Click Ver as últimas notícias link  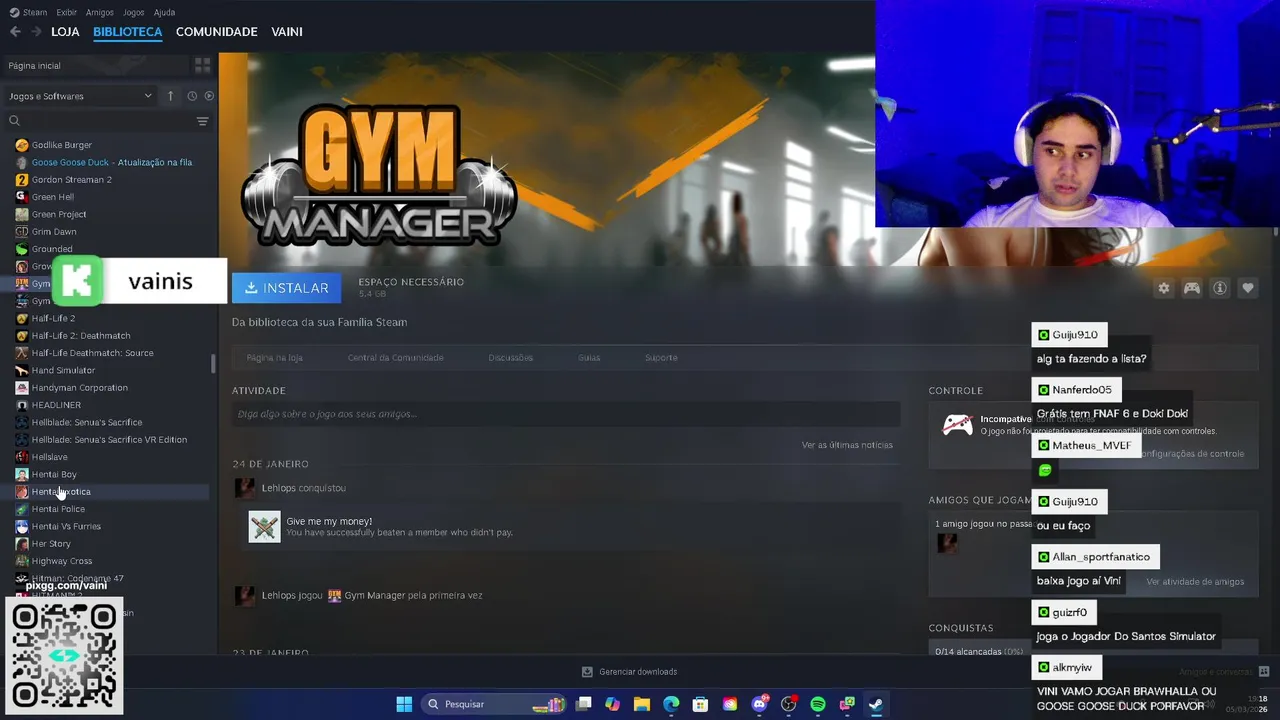[x=847, y=445]
